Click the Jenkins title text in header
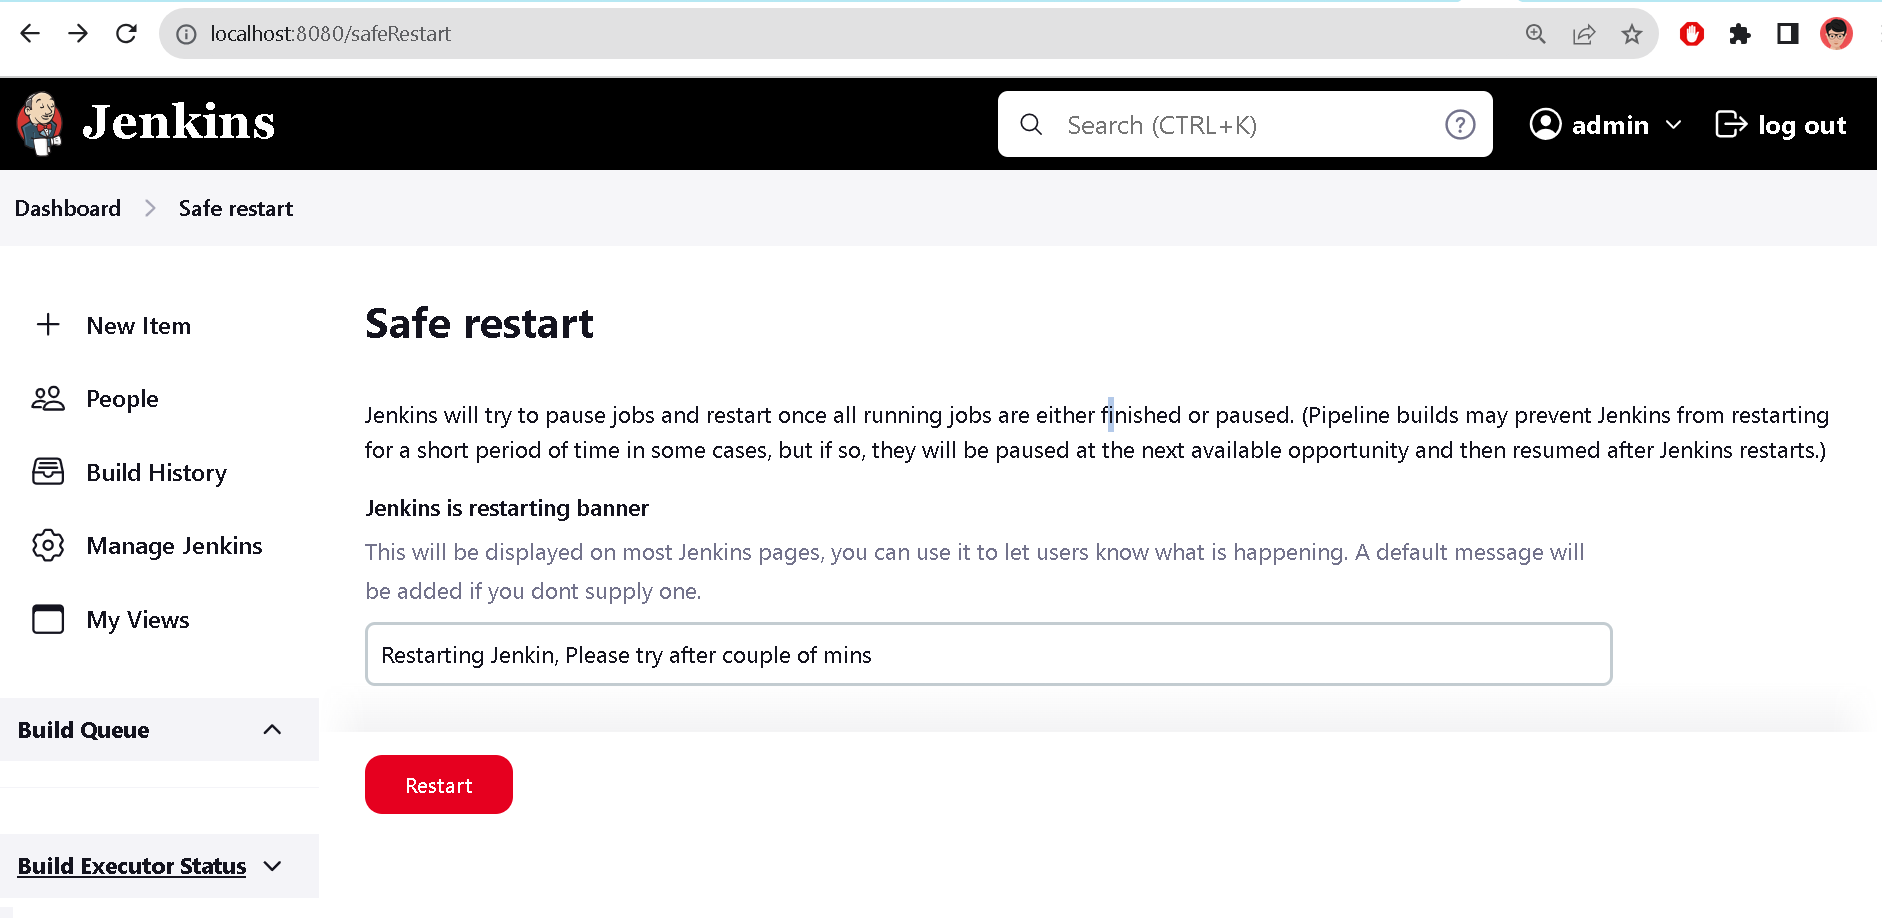 (179, 122)
